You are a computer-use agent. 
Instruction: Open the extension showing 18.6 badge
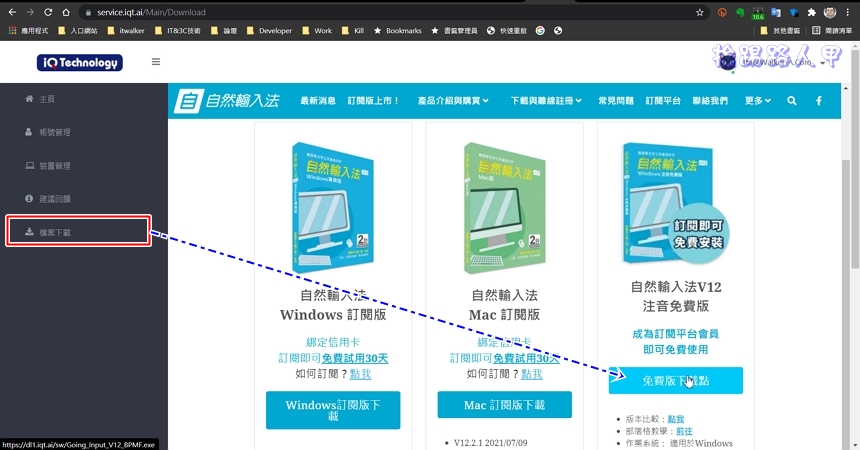click(x=758, y=13)
